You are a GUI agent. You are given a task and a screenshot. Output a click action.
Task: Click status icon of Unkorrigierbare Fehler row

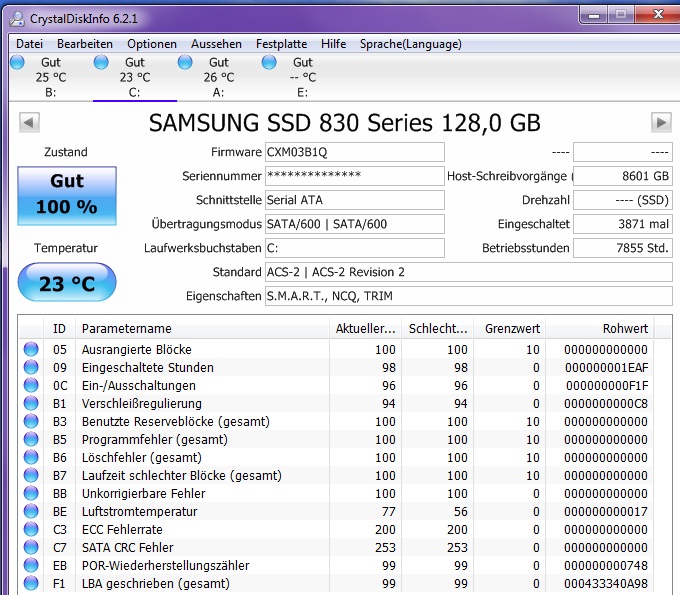[31, 493]
